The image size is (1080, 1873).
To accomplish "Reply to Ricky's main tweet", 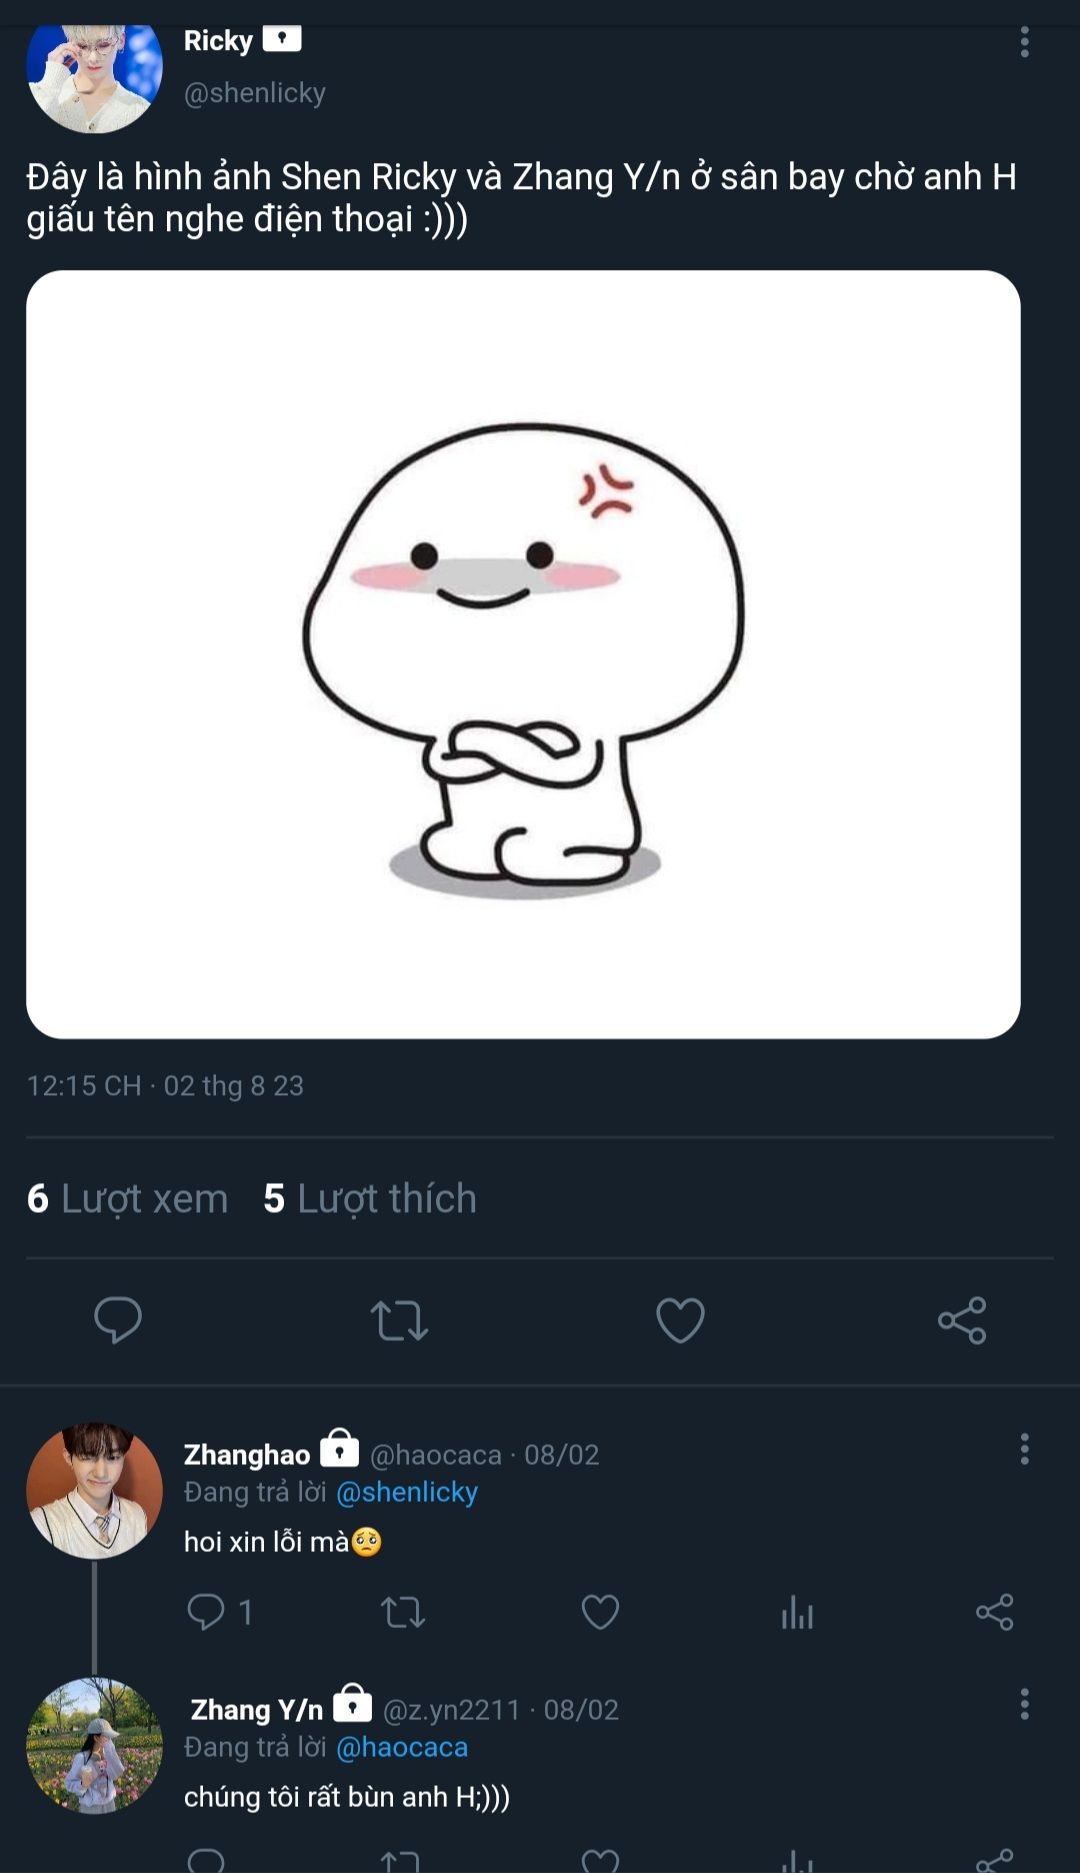I will click(118, 1320).
